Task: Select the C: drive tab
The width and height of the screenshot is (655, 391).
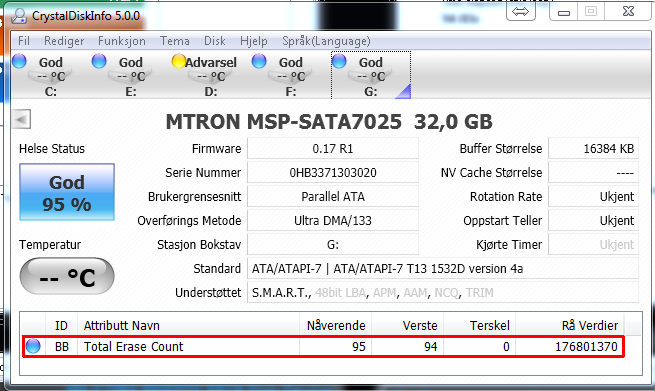Action: coord(51,75)
